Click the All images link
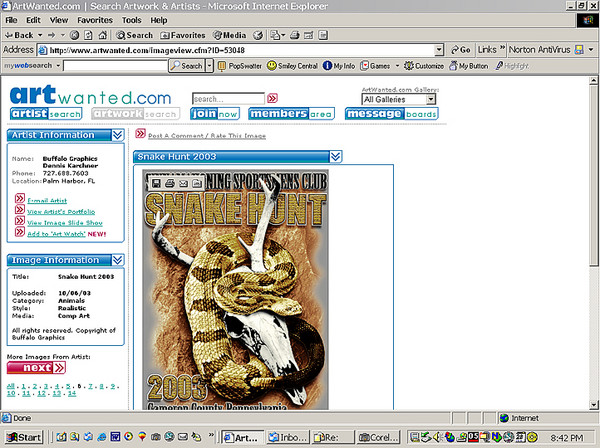The height and width of the screenshot is (448, 600). coord(11,386)
